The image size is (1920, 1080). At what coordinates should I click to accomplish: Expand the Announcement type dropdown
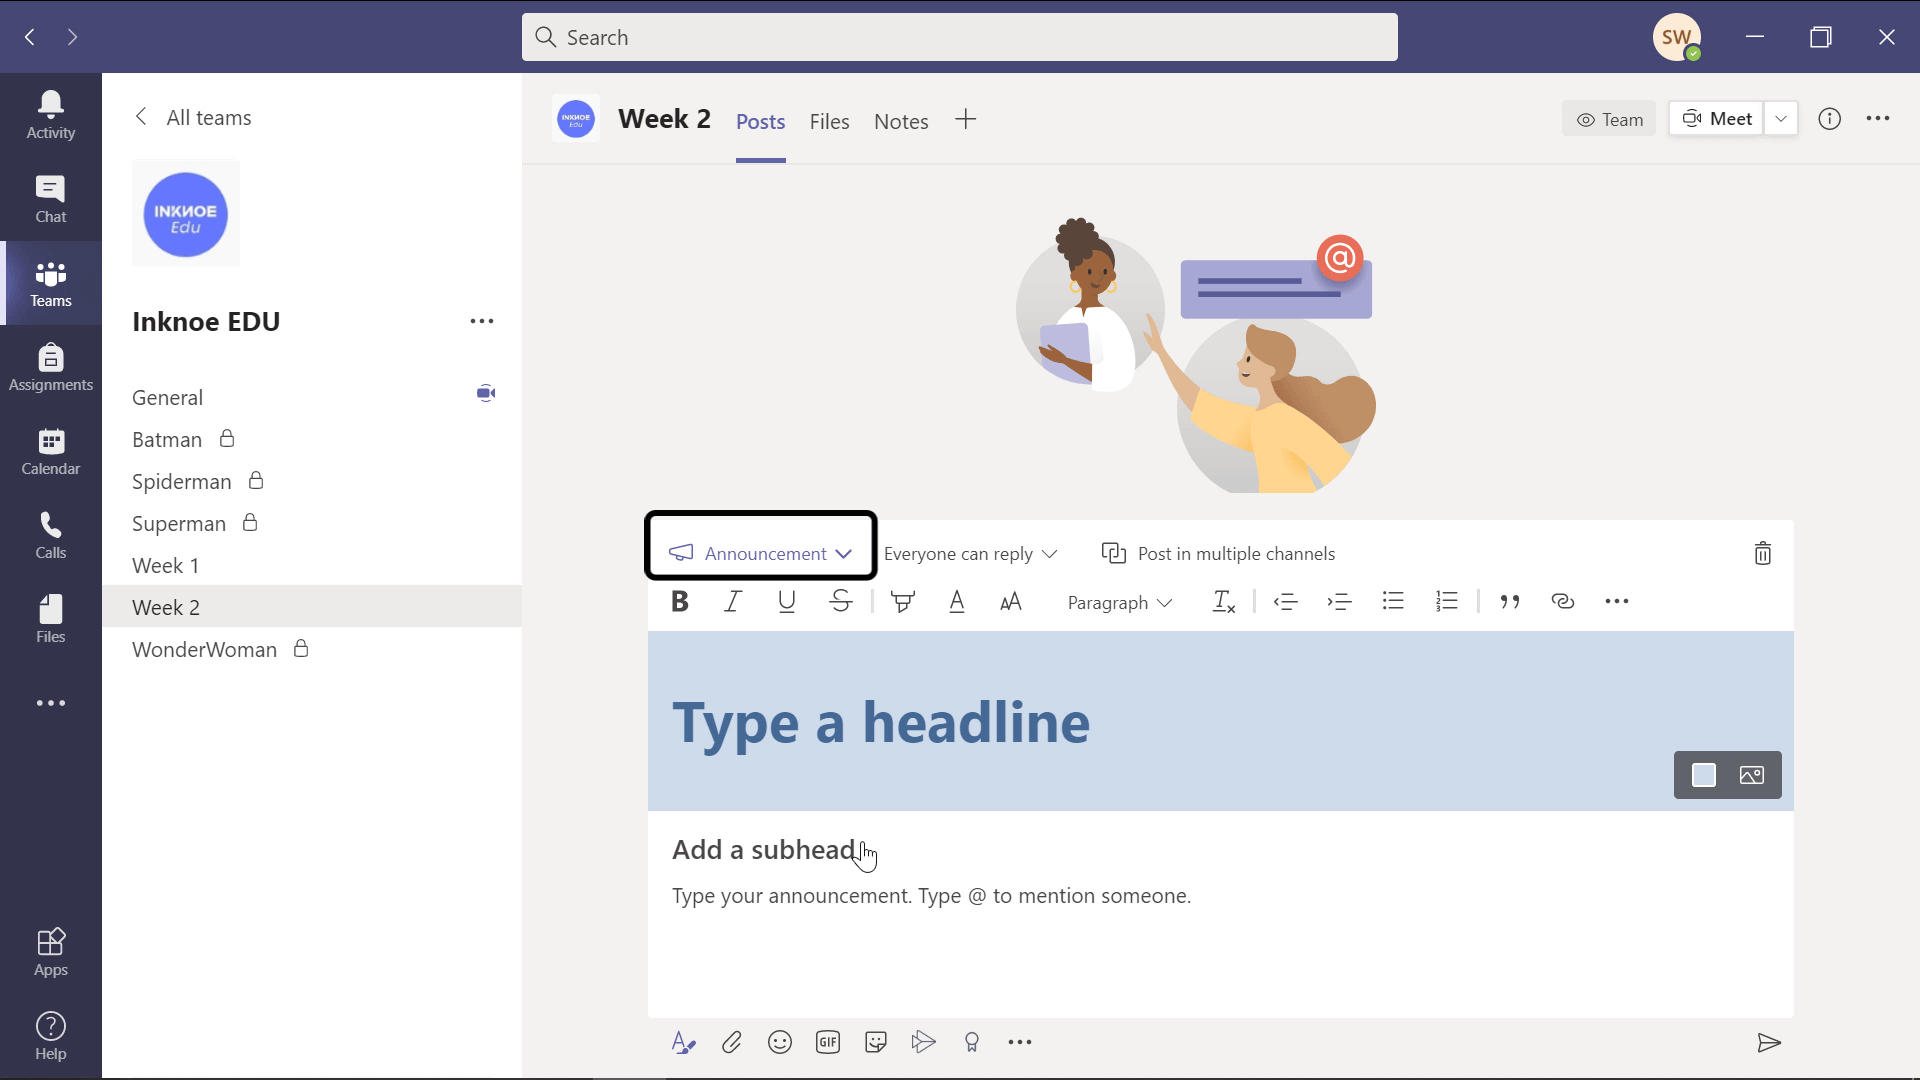click(x=845, y=553)
